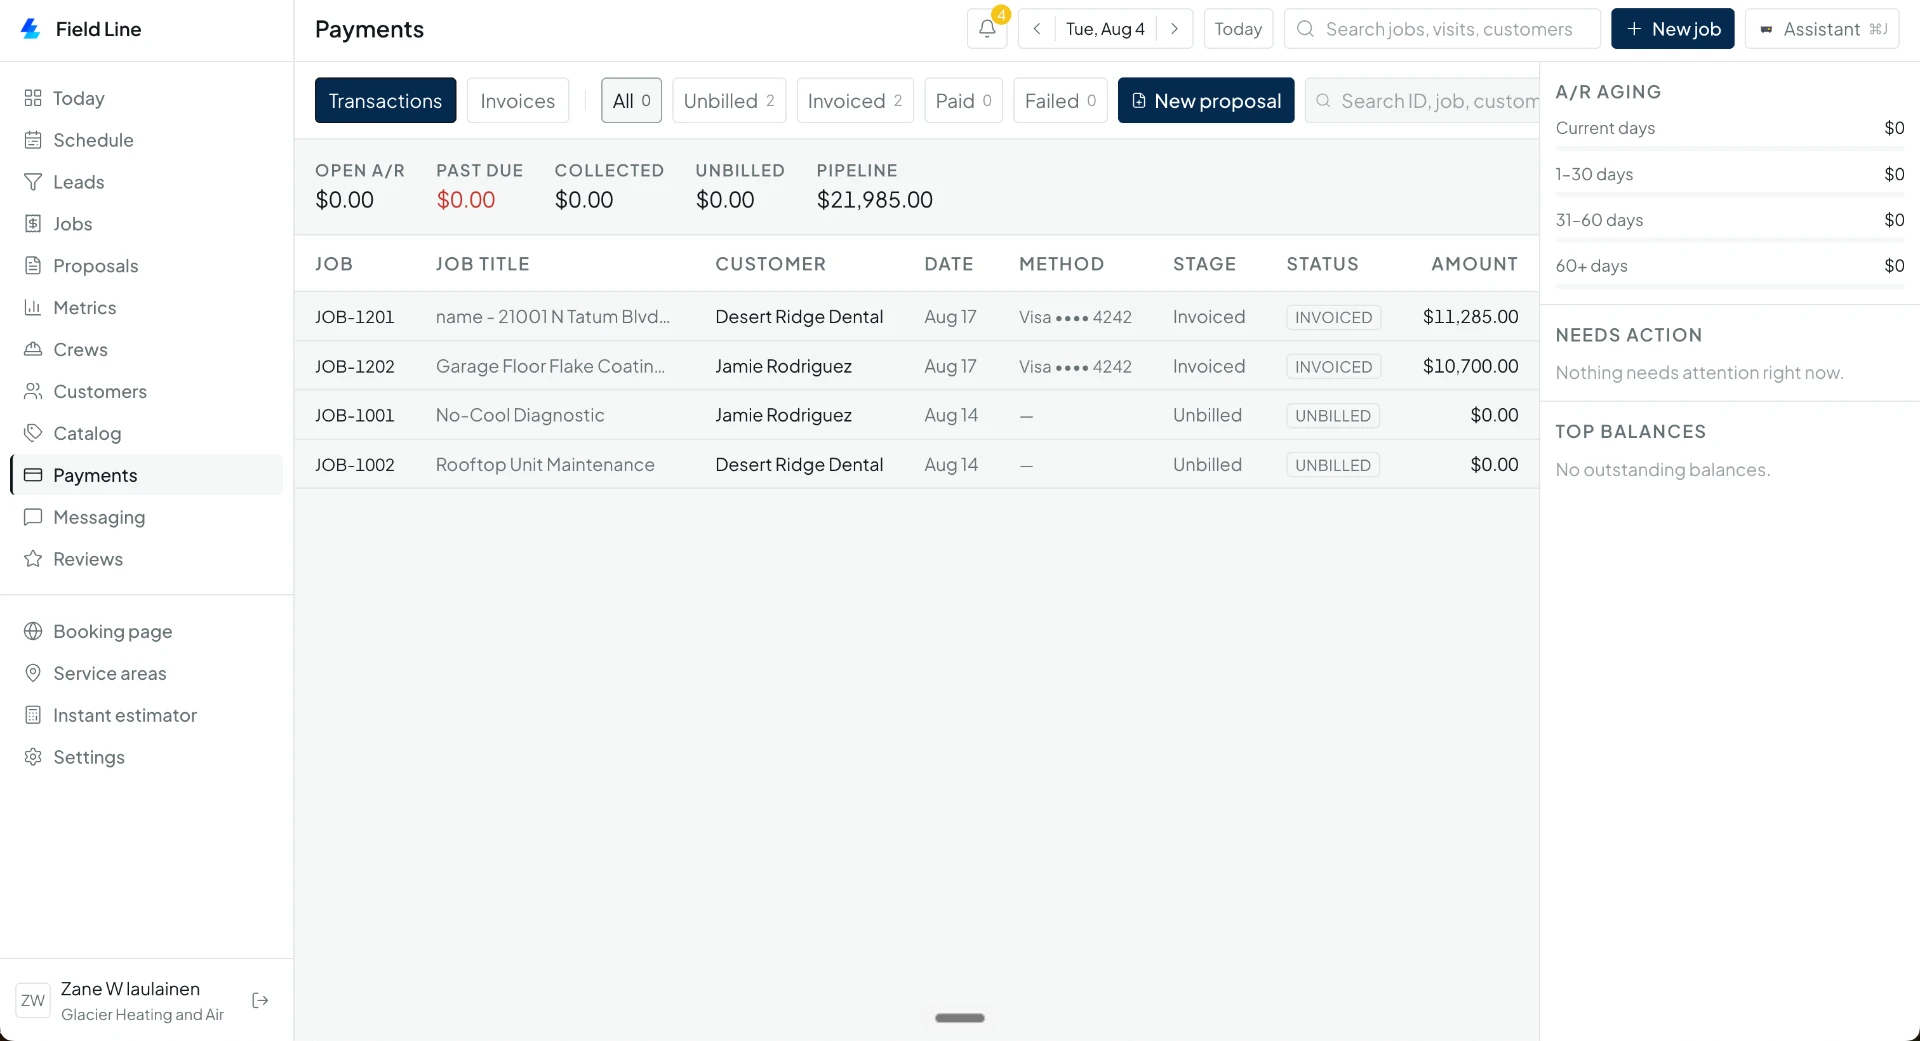Click the INVOICED badge for JOB-1201
This screenshot has width=1920, height=1041.
[x=1333, y=317]
